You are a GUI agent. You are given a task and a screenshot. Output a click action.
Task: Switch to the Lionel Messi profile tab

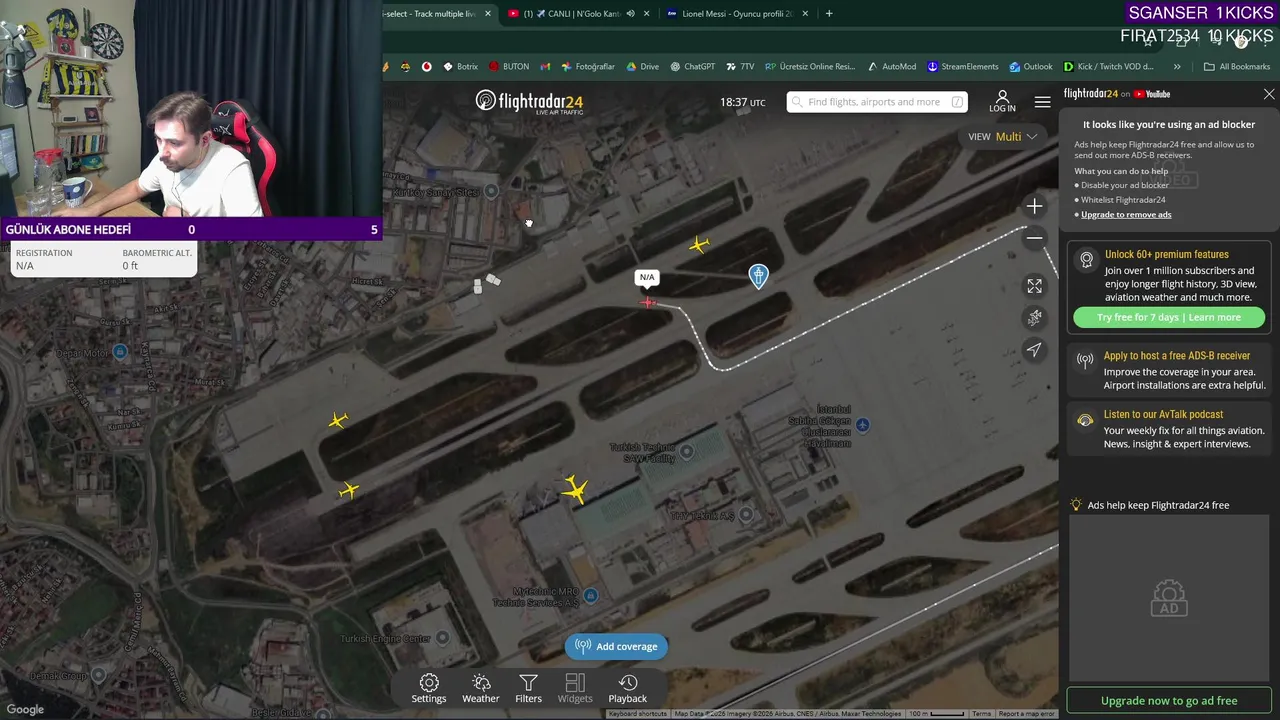pos(737,14)
